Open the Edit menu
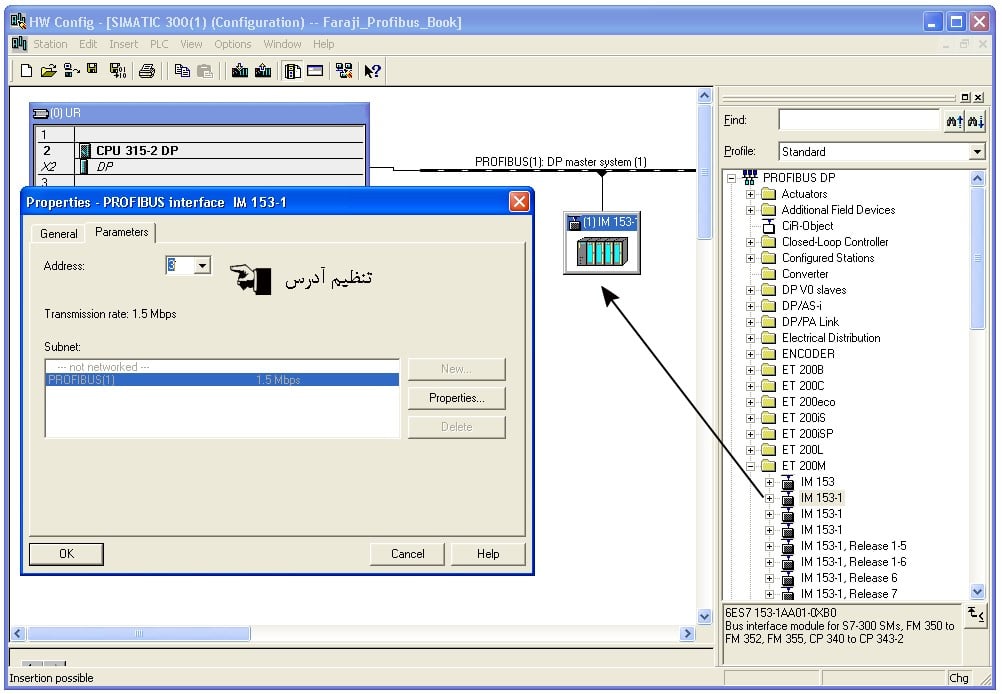 (88, 44)
